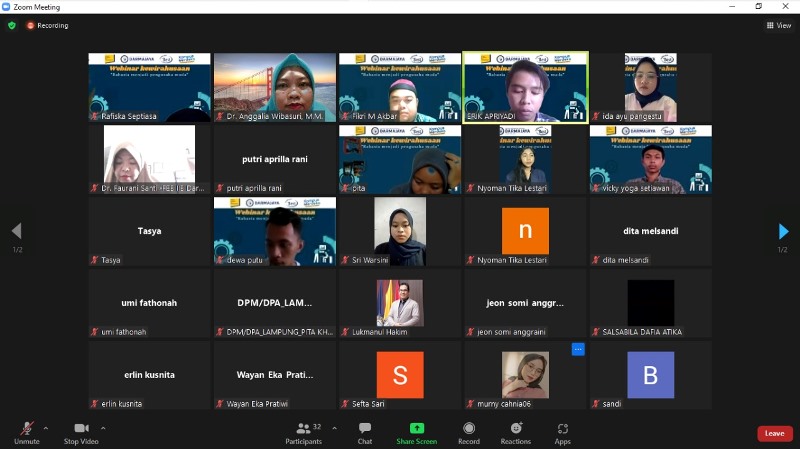
Task: Select the highlighted ERIK APRIYADI video tile
Action: (x=526, y=87)
